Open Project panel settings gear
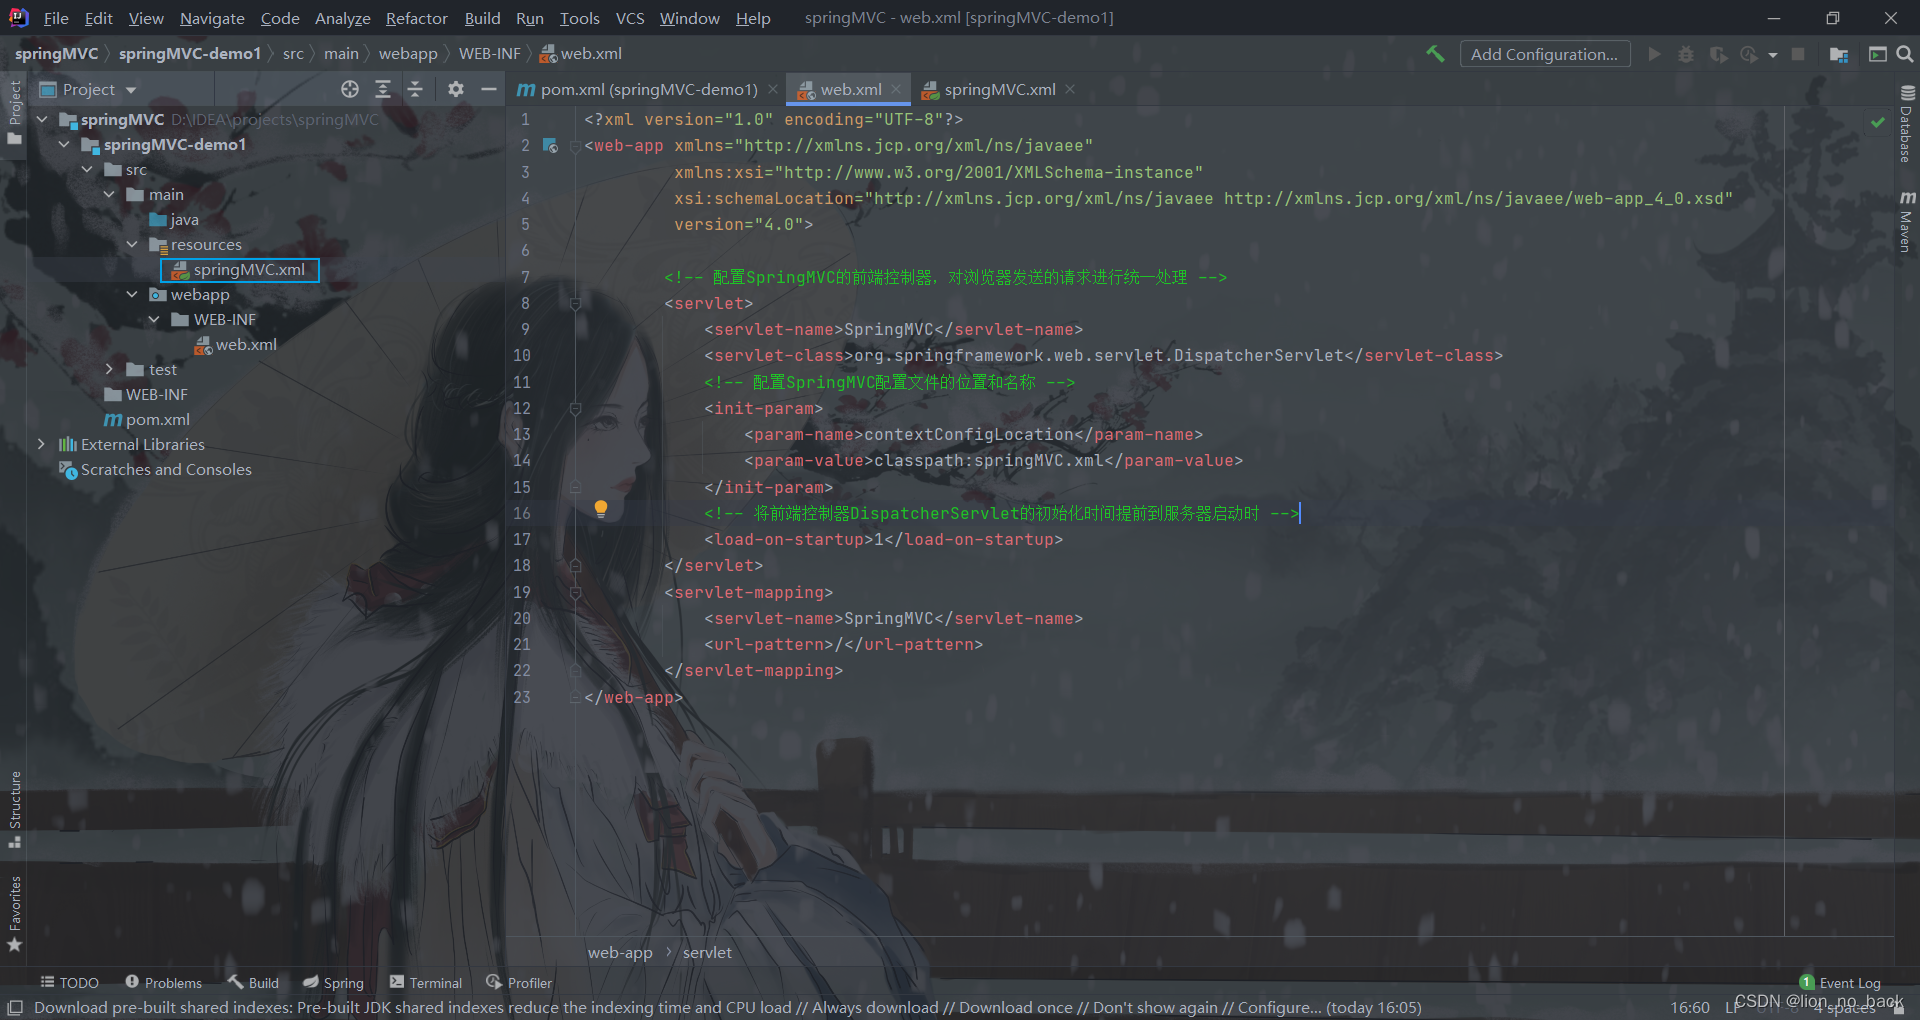1920x1020 pixels. [x=456, y=89]
